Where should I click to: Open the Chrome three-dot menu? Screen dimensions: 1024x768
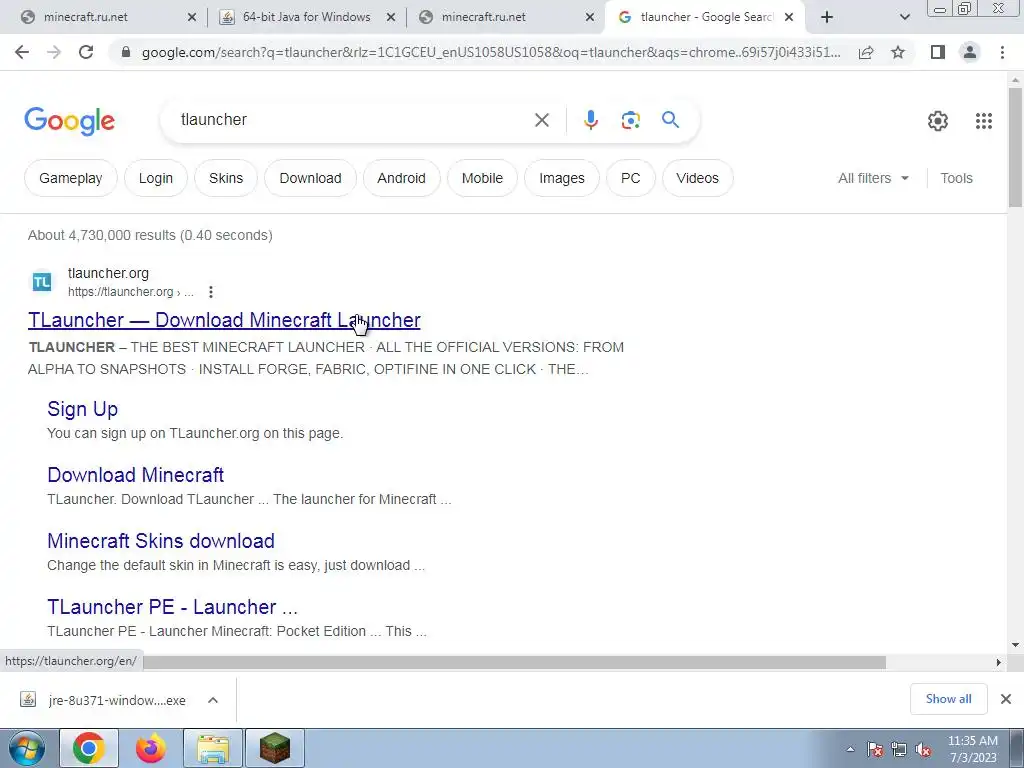pos(1002,52)
